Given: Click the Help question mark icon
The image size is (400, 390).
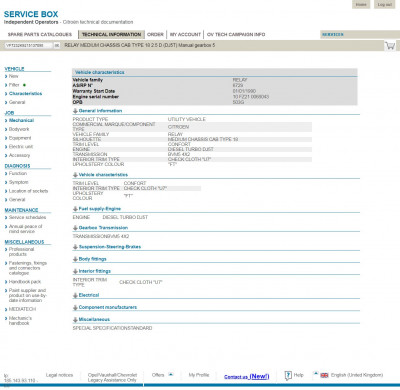Looking at the screenshot, I should pyautogui.click(x=288, y=375).
